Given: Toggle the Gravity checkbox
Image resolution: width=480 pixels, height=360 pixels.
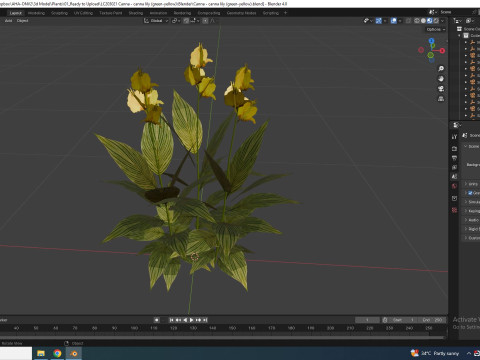Looking at the screenshot, I should coord(470,193).
